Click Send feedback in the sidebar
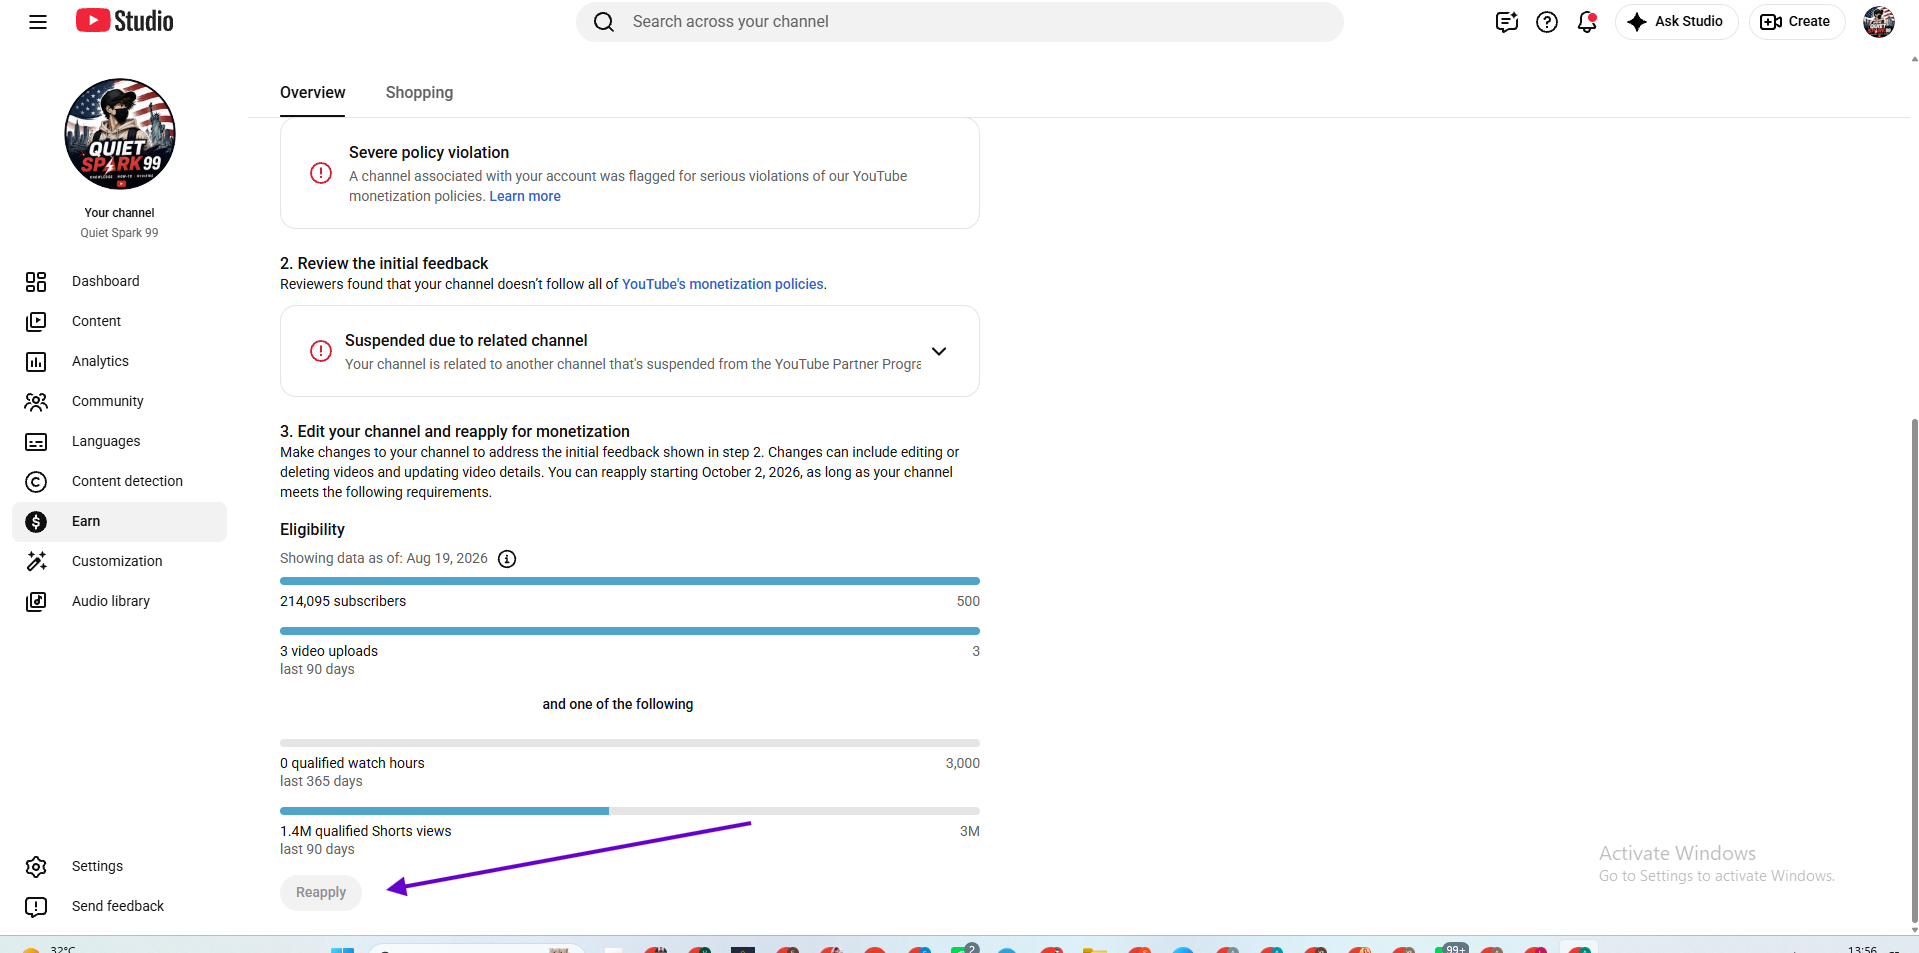The height and width of the screenshot is (953, 1919). coord(120,907)
